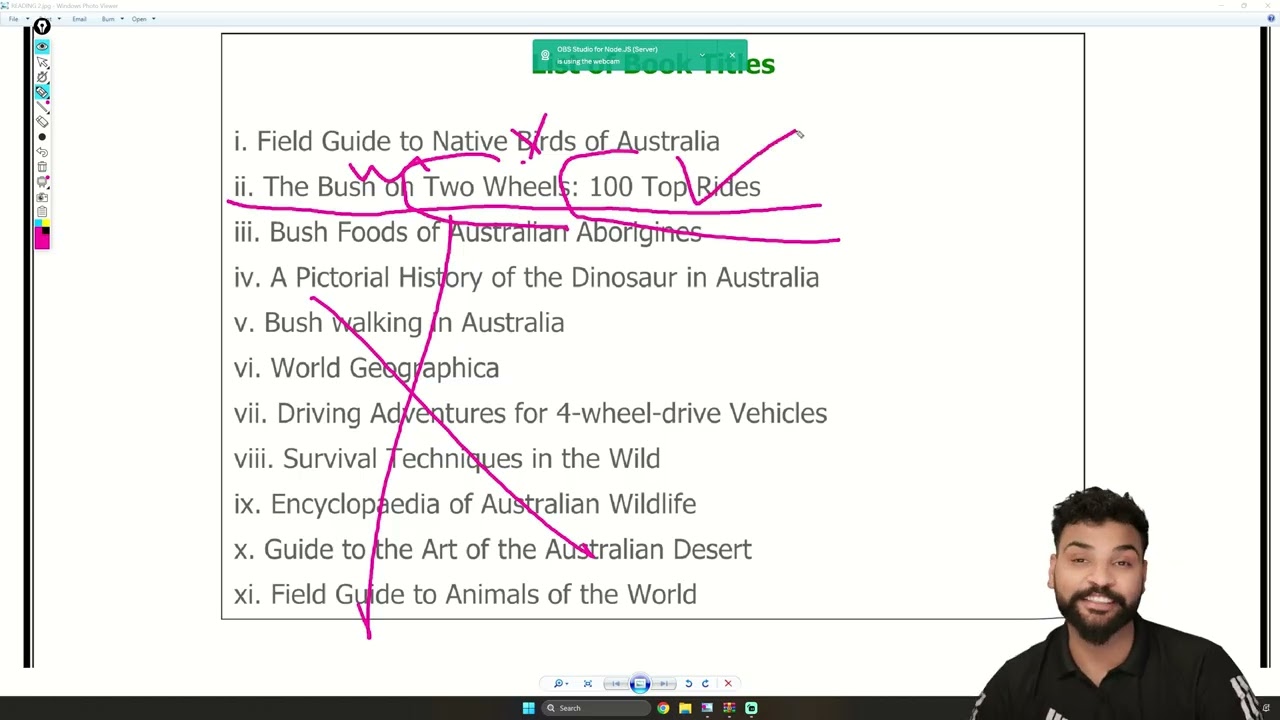This screenshot has height=720, width=1280.
Task: Click 'xi. Field Guide to Animals of the World'
Action: click(x=465, y=595)
